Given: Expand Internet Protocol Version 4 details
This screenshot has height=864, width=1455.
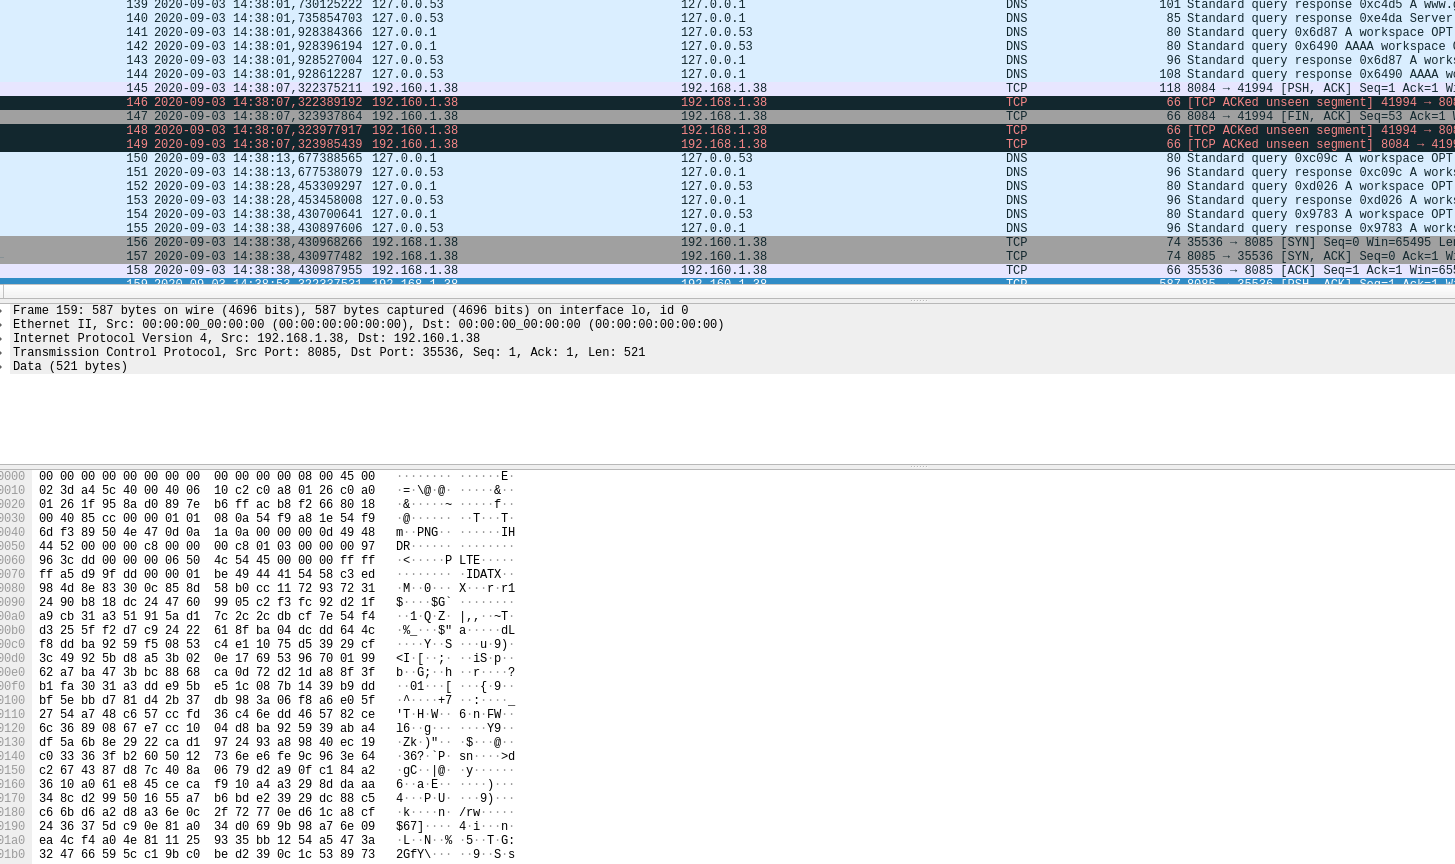Looking at the screenshot, I should 6,338.
